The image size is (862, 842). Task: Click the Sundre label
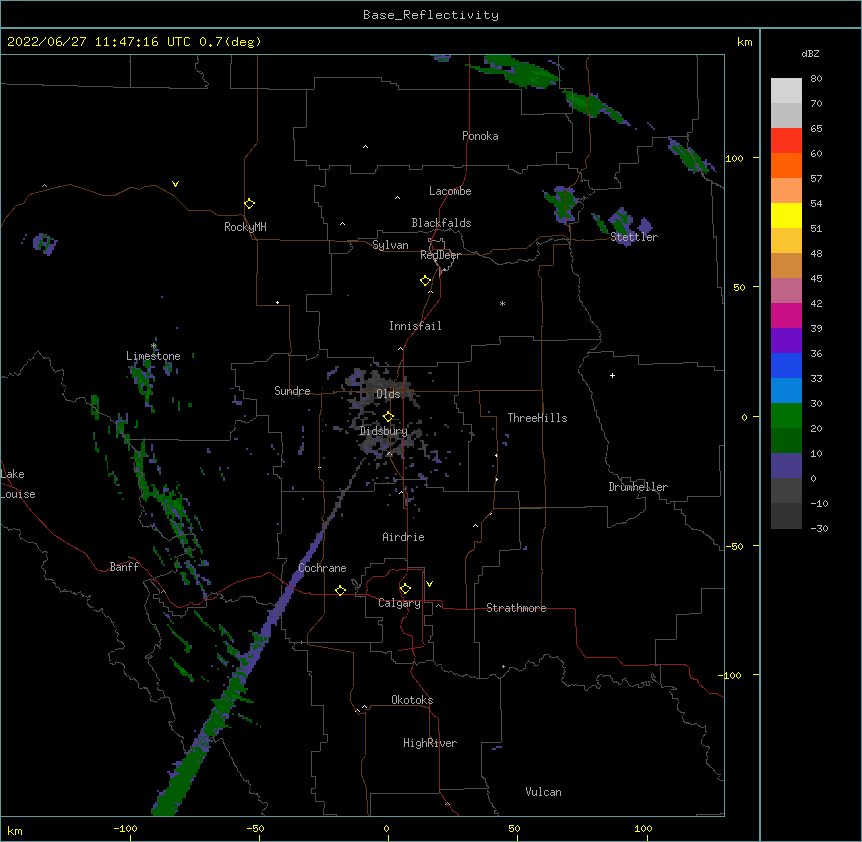[x=292, y=391]
